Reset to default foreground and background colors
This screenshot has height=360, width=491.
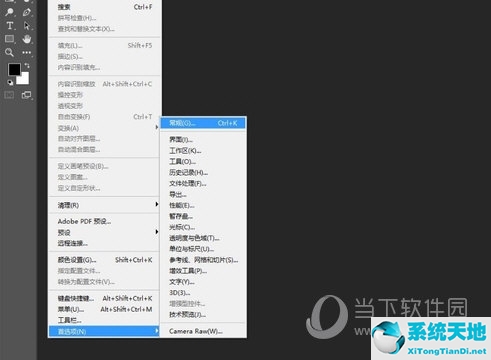10,82
